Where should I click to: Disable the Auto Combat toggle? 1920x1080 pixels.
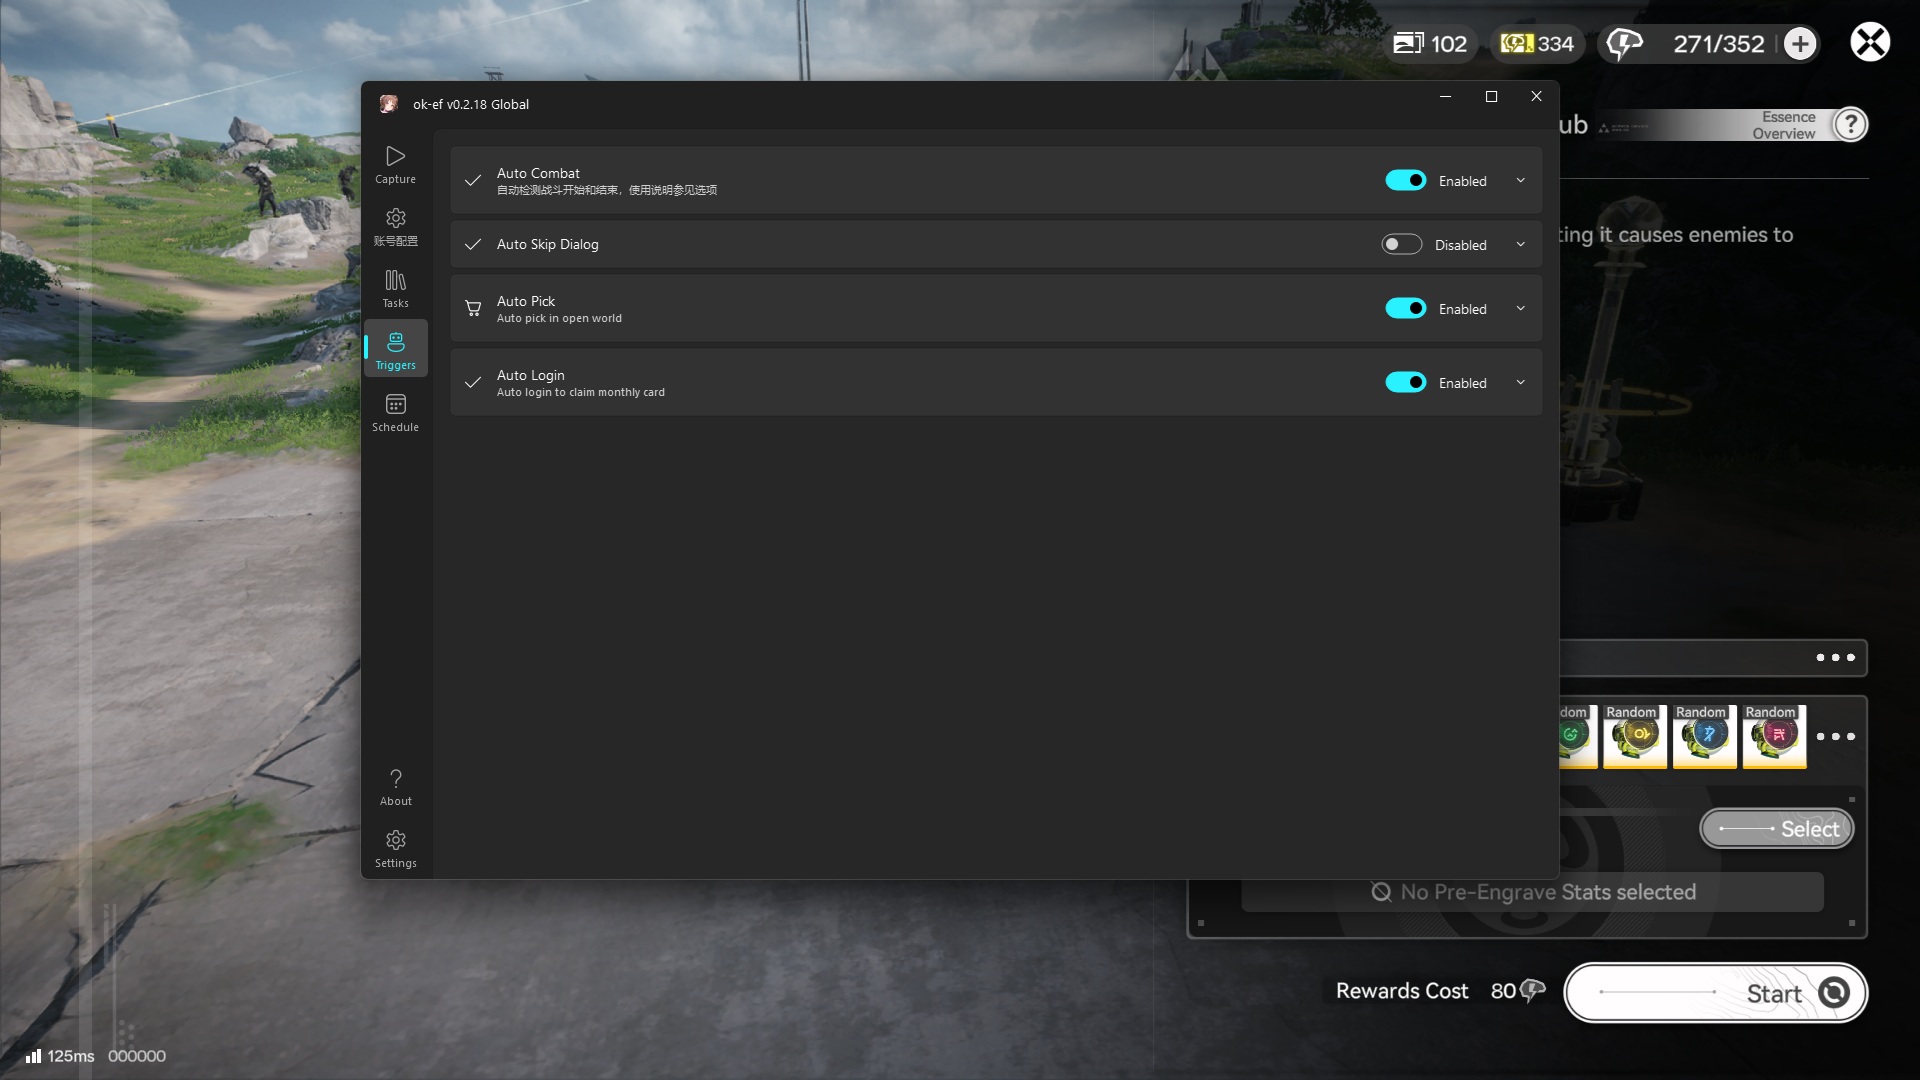(x=1405, y=181)
